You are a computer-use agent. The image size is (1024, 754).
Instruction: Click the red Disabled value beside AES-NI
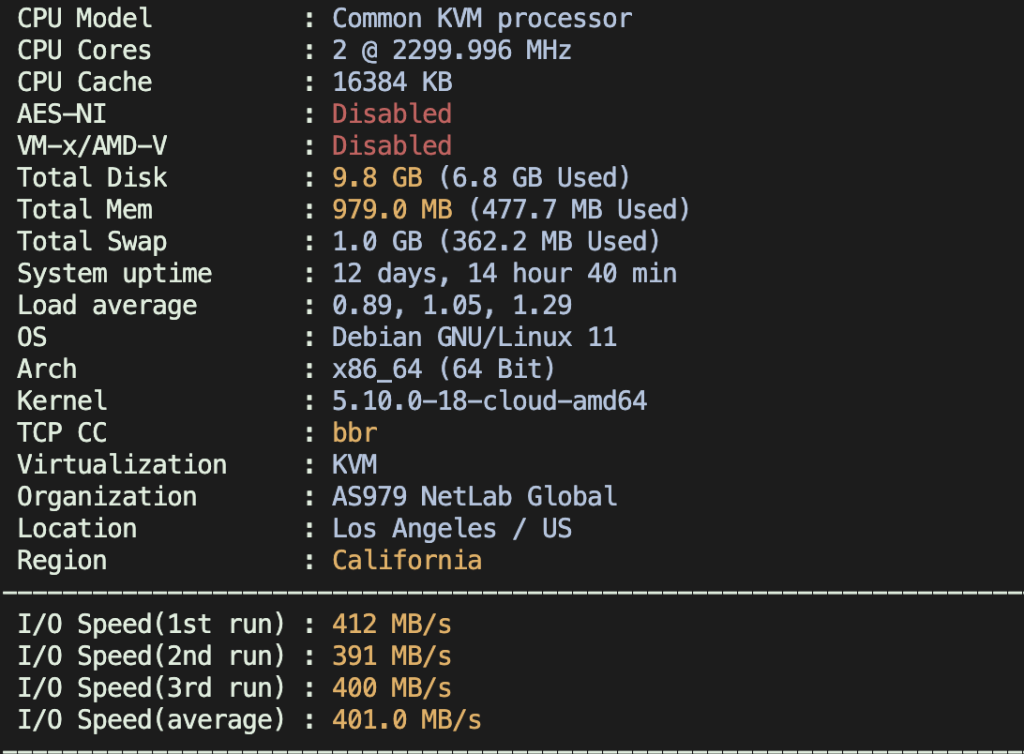pyautogui.click(x=392, y=114)
